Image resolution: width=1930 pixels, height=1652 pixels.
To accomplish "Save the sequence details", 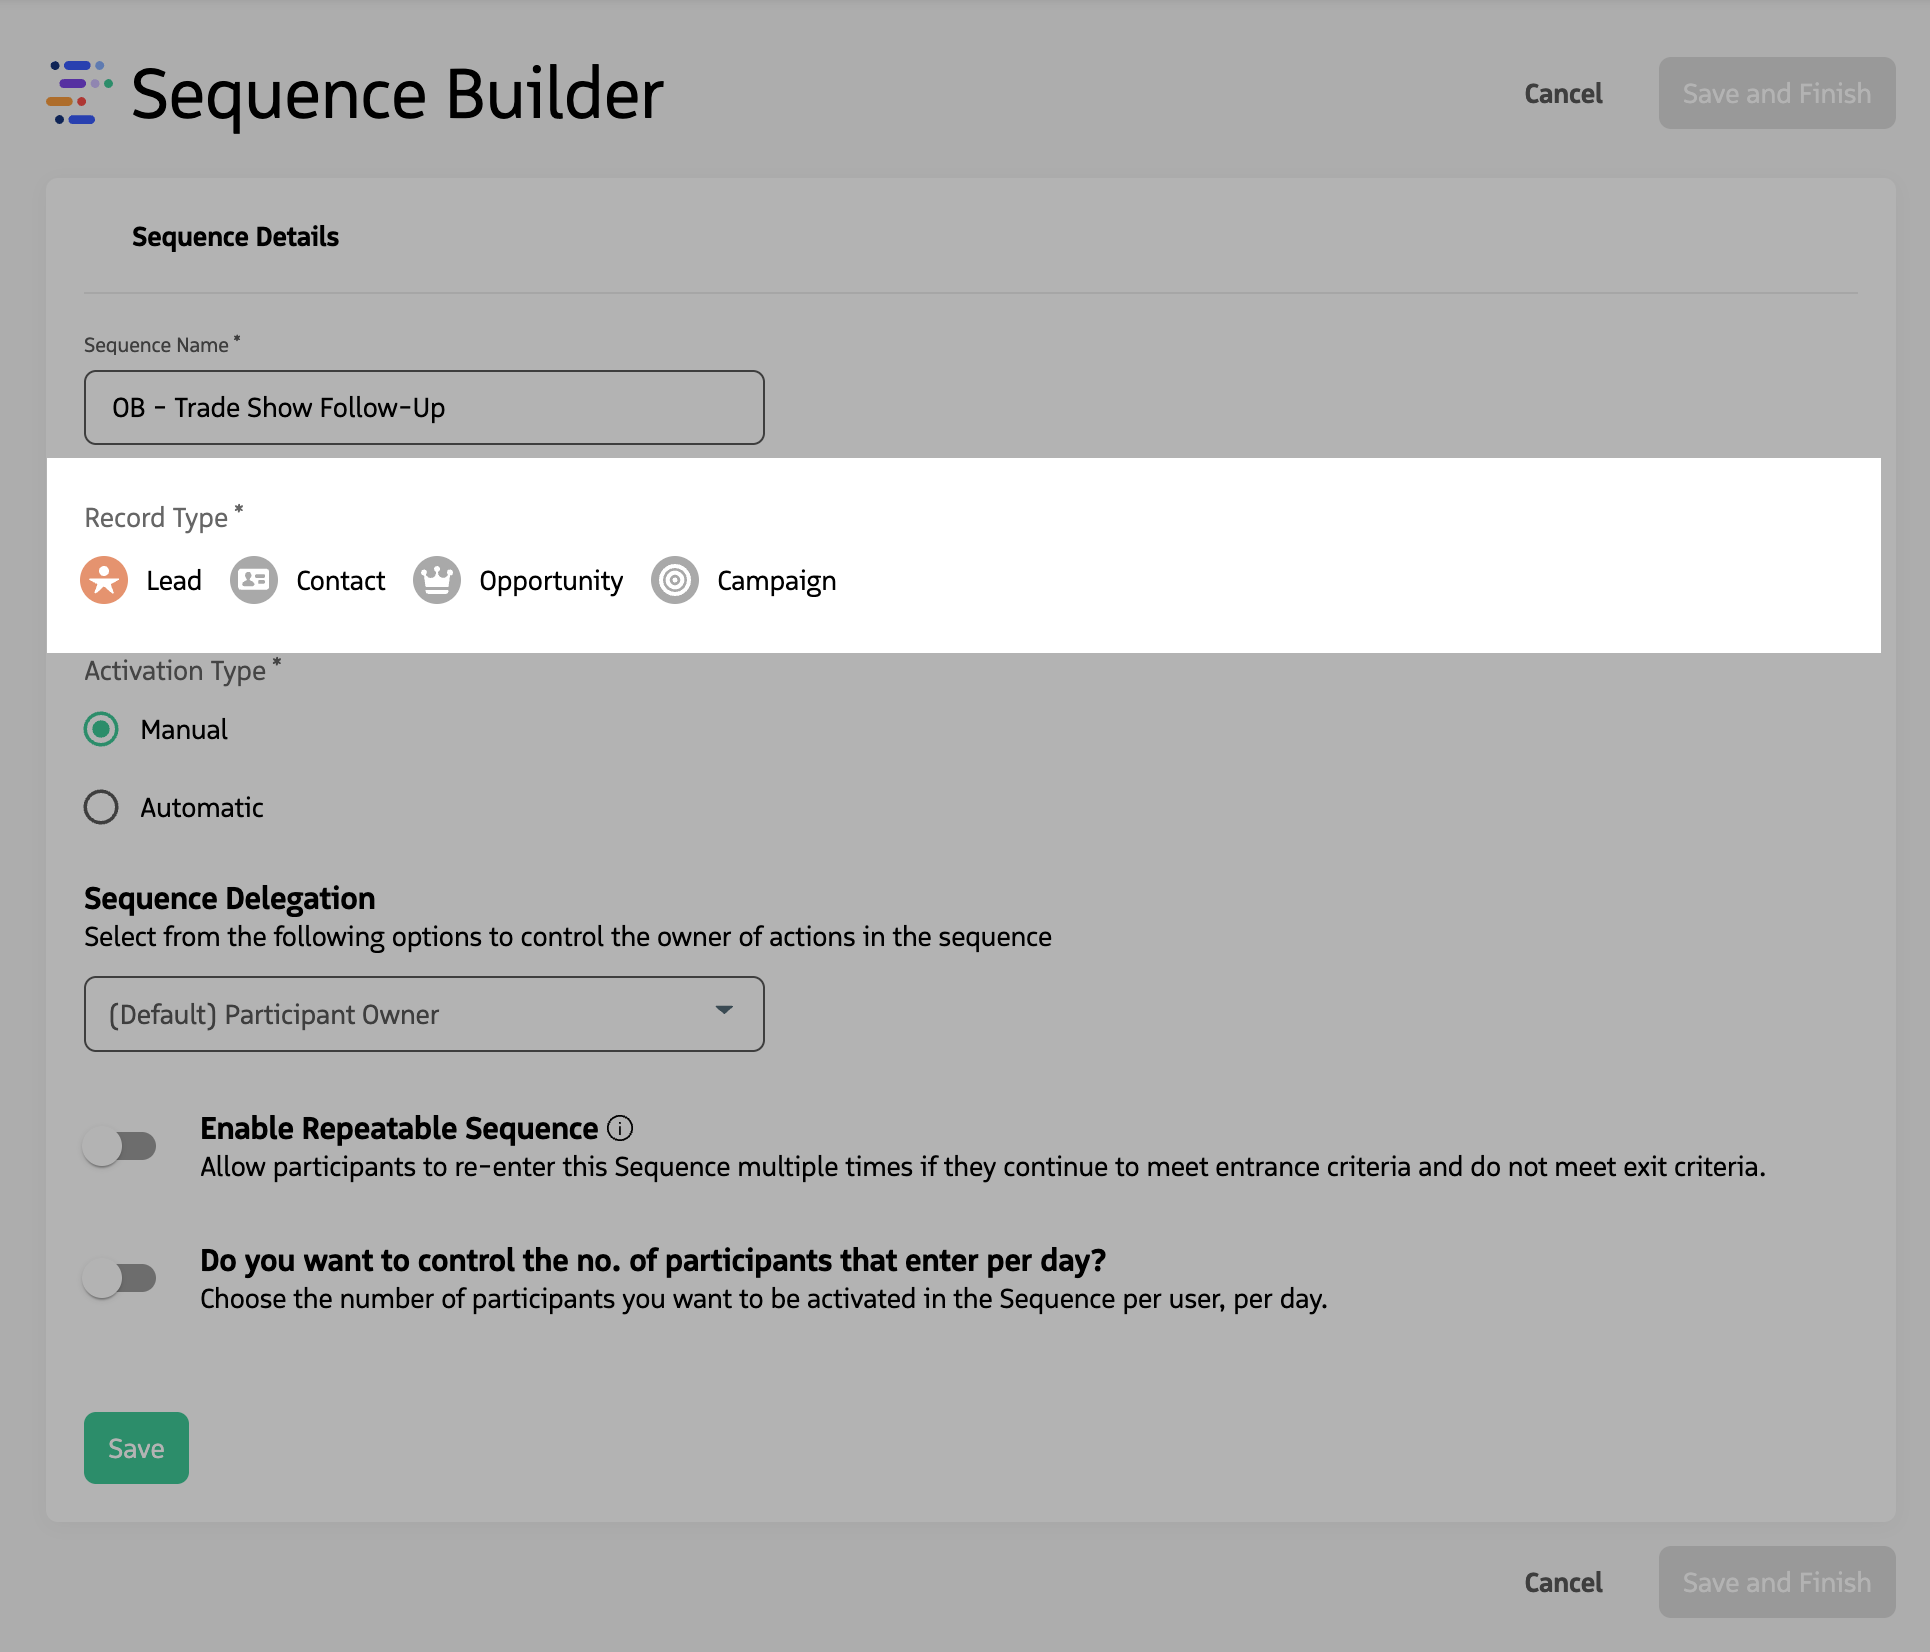I will (x=135, y=1447).
